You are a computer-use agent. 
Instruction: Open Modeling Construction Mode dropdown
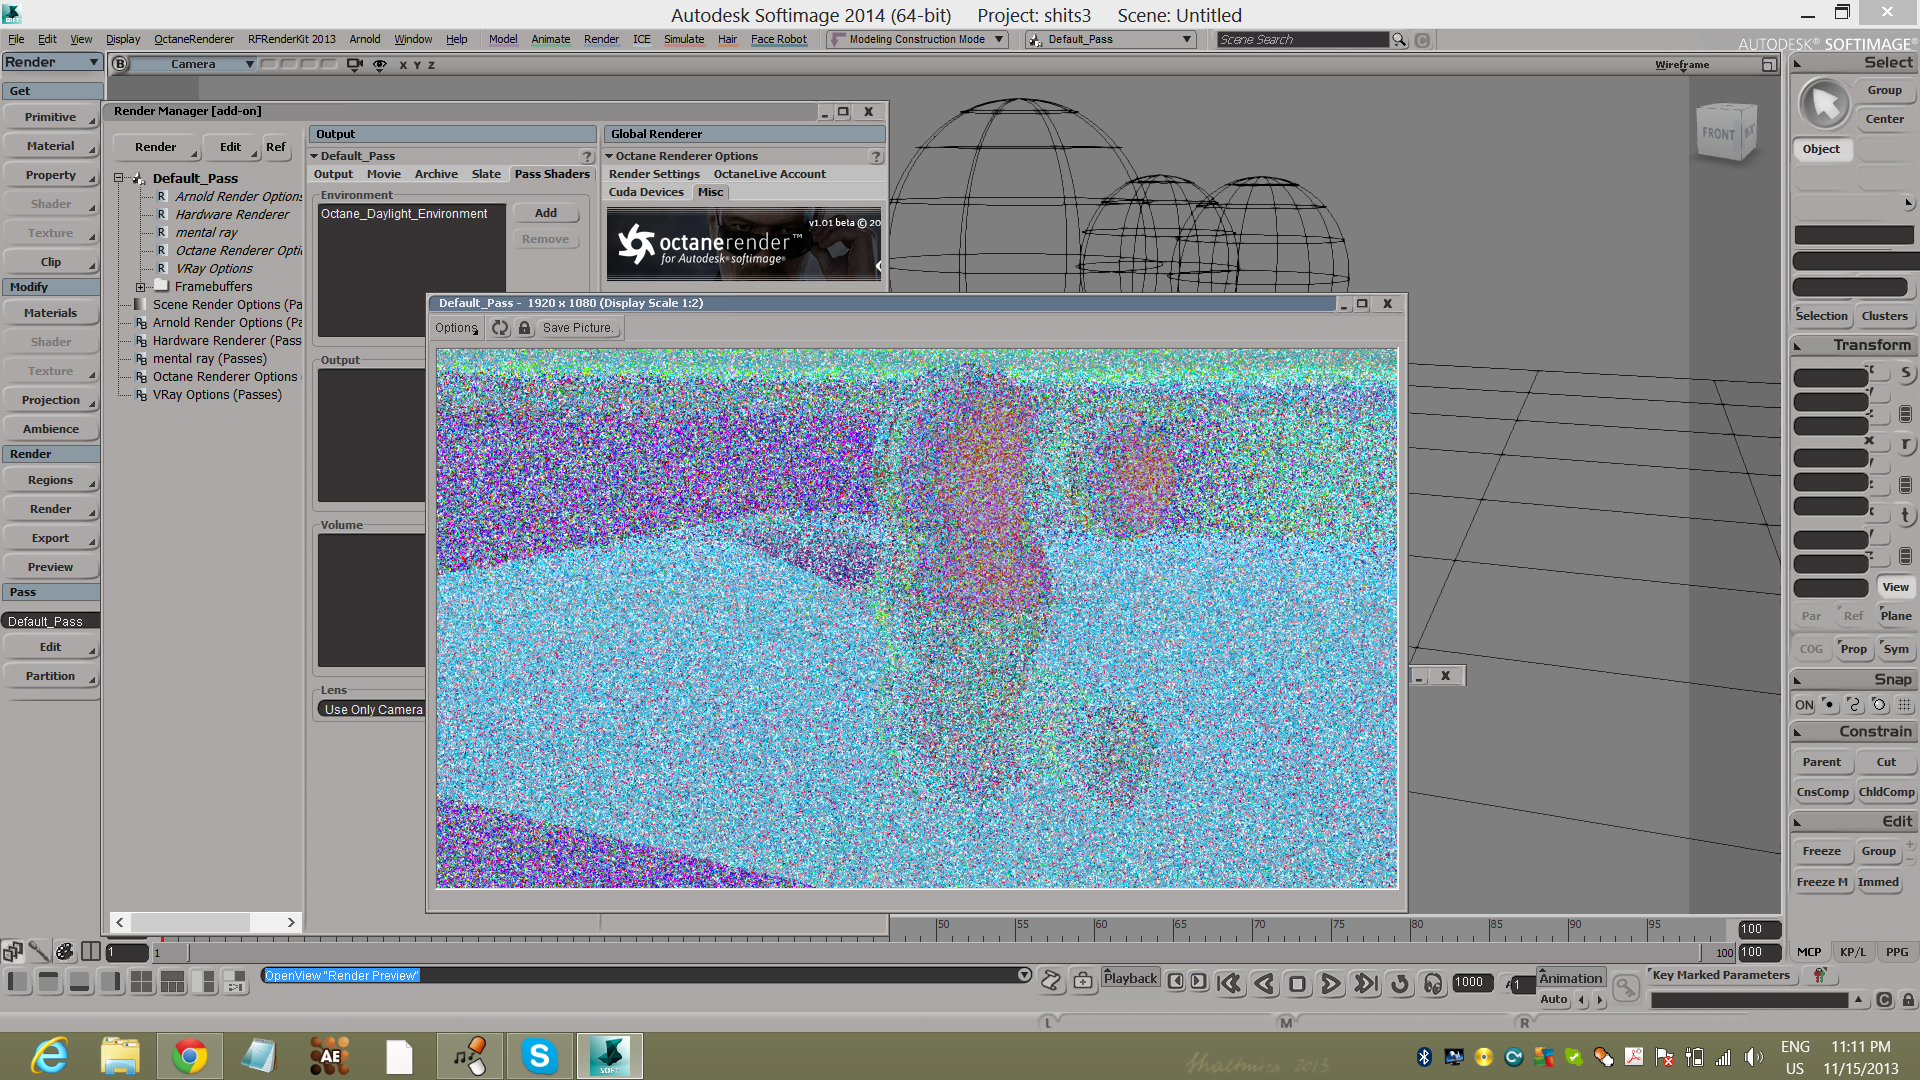click(916, 40)
